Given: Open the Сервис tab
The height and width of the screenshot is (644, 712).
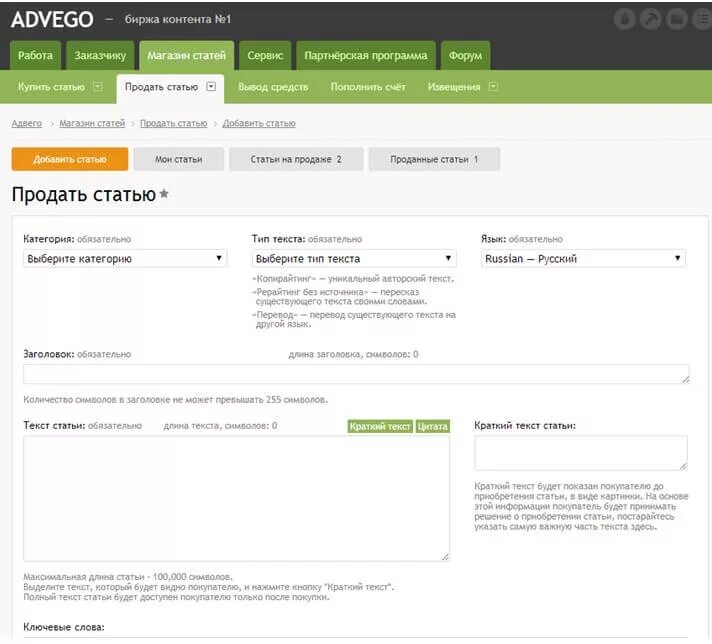Looking at the screenshot, I should click(x=265, y=55).
